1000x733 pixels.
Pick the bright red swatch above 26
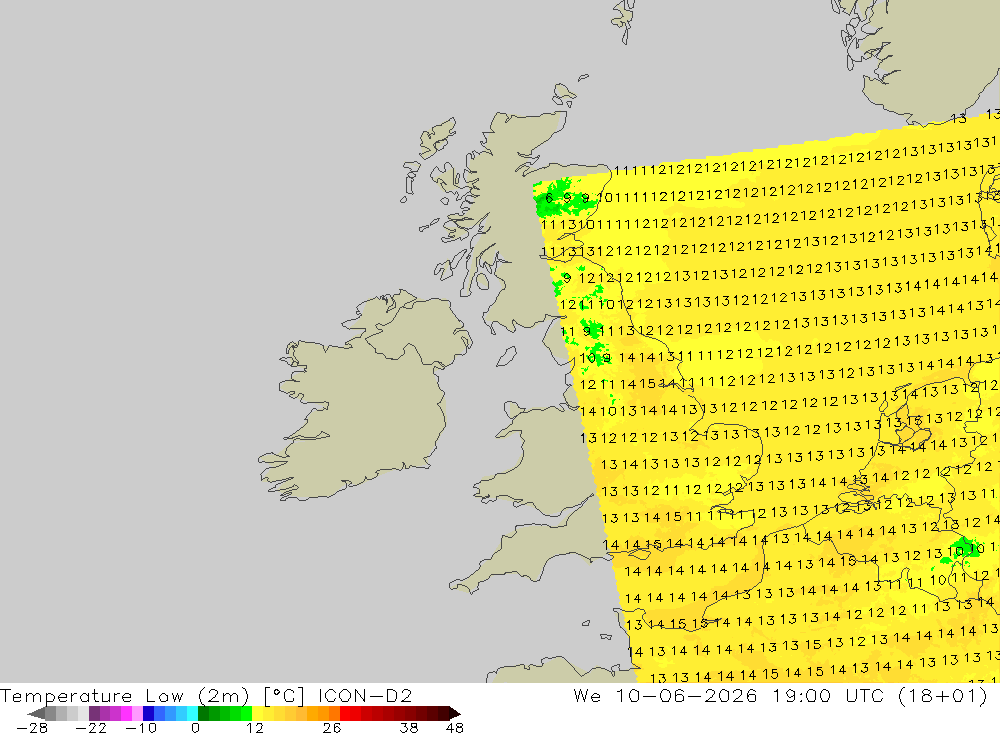(x=346, y=714)
